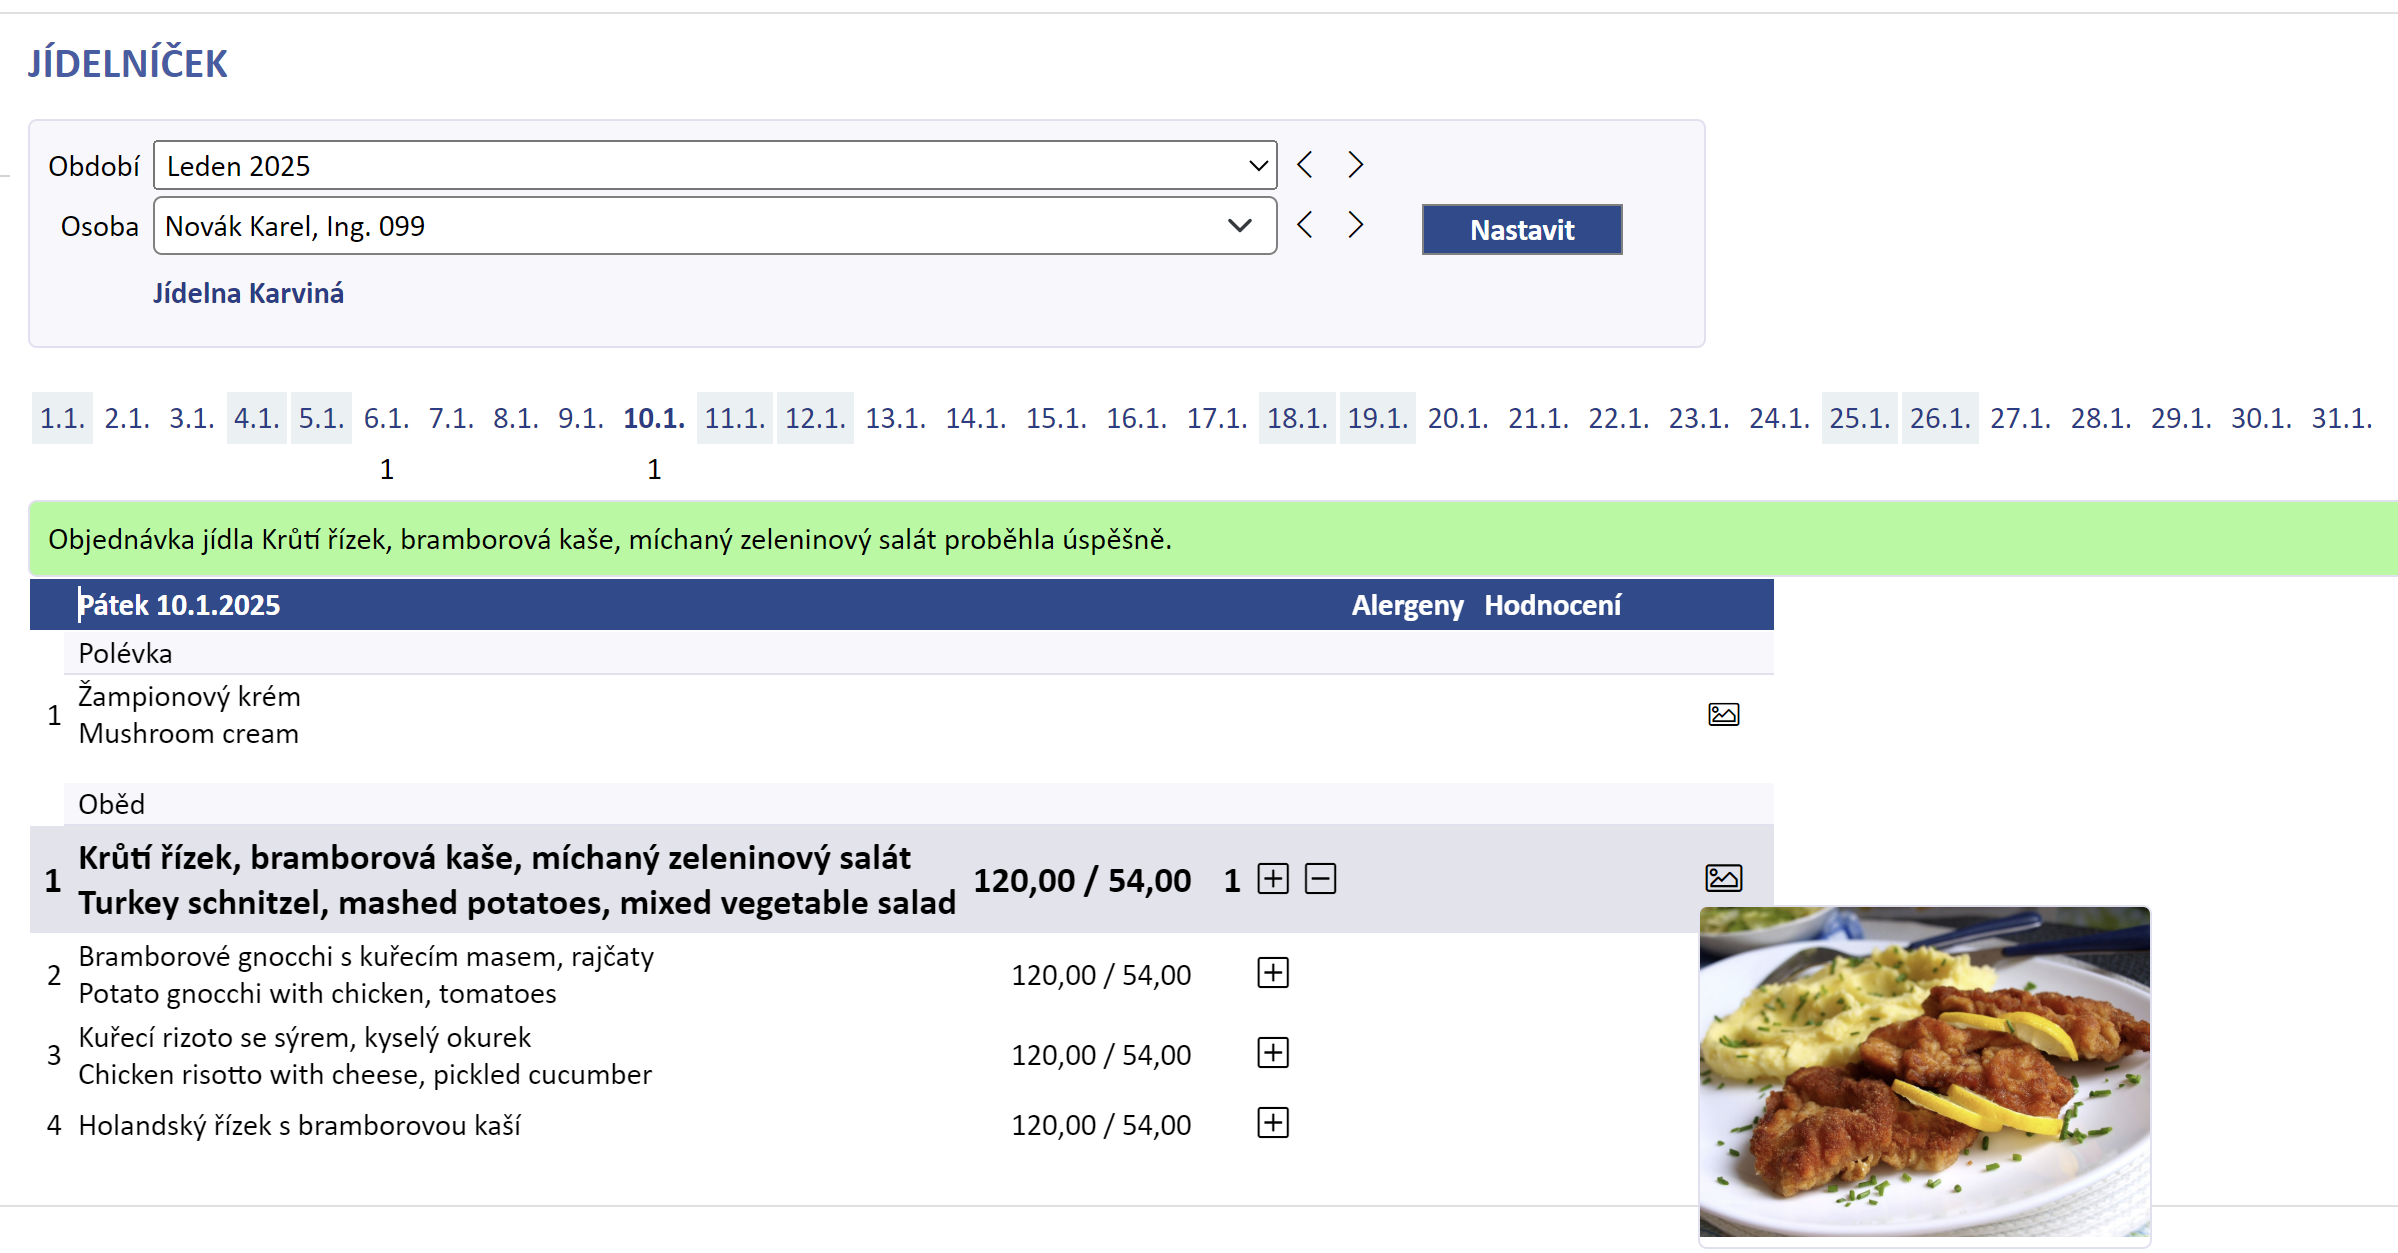The height and width of the screenshot is (1253, 2398).
Task: Show photo icon for Krůtí řízek meal
Action: coord(1723,878)
